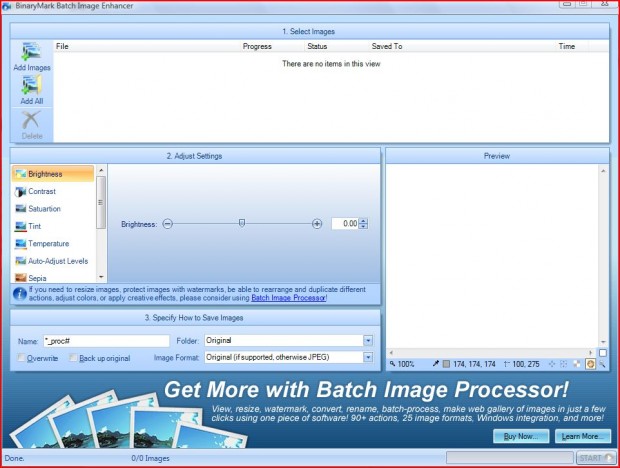Click the brightness value field
Image resolution: width=620 pixels, height=468 pixels.
(x=345, y=224)
